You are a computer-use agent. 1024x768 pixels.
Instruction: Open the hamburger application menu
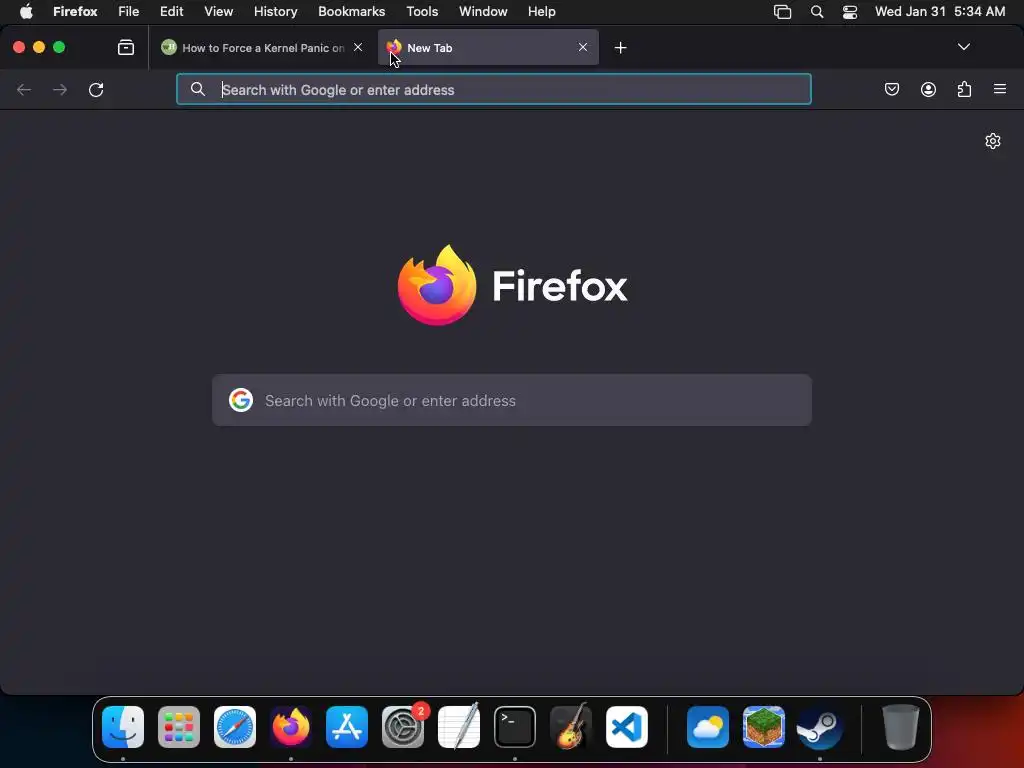click(1000, 89)
